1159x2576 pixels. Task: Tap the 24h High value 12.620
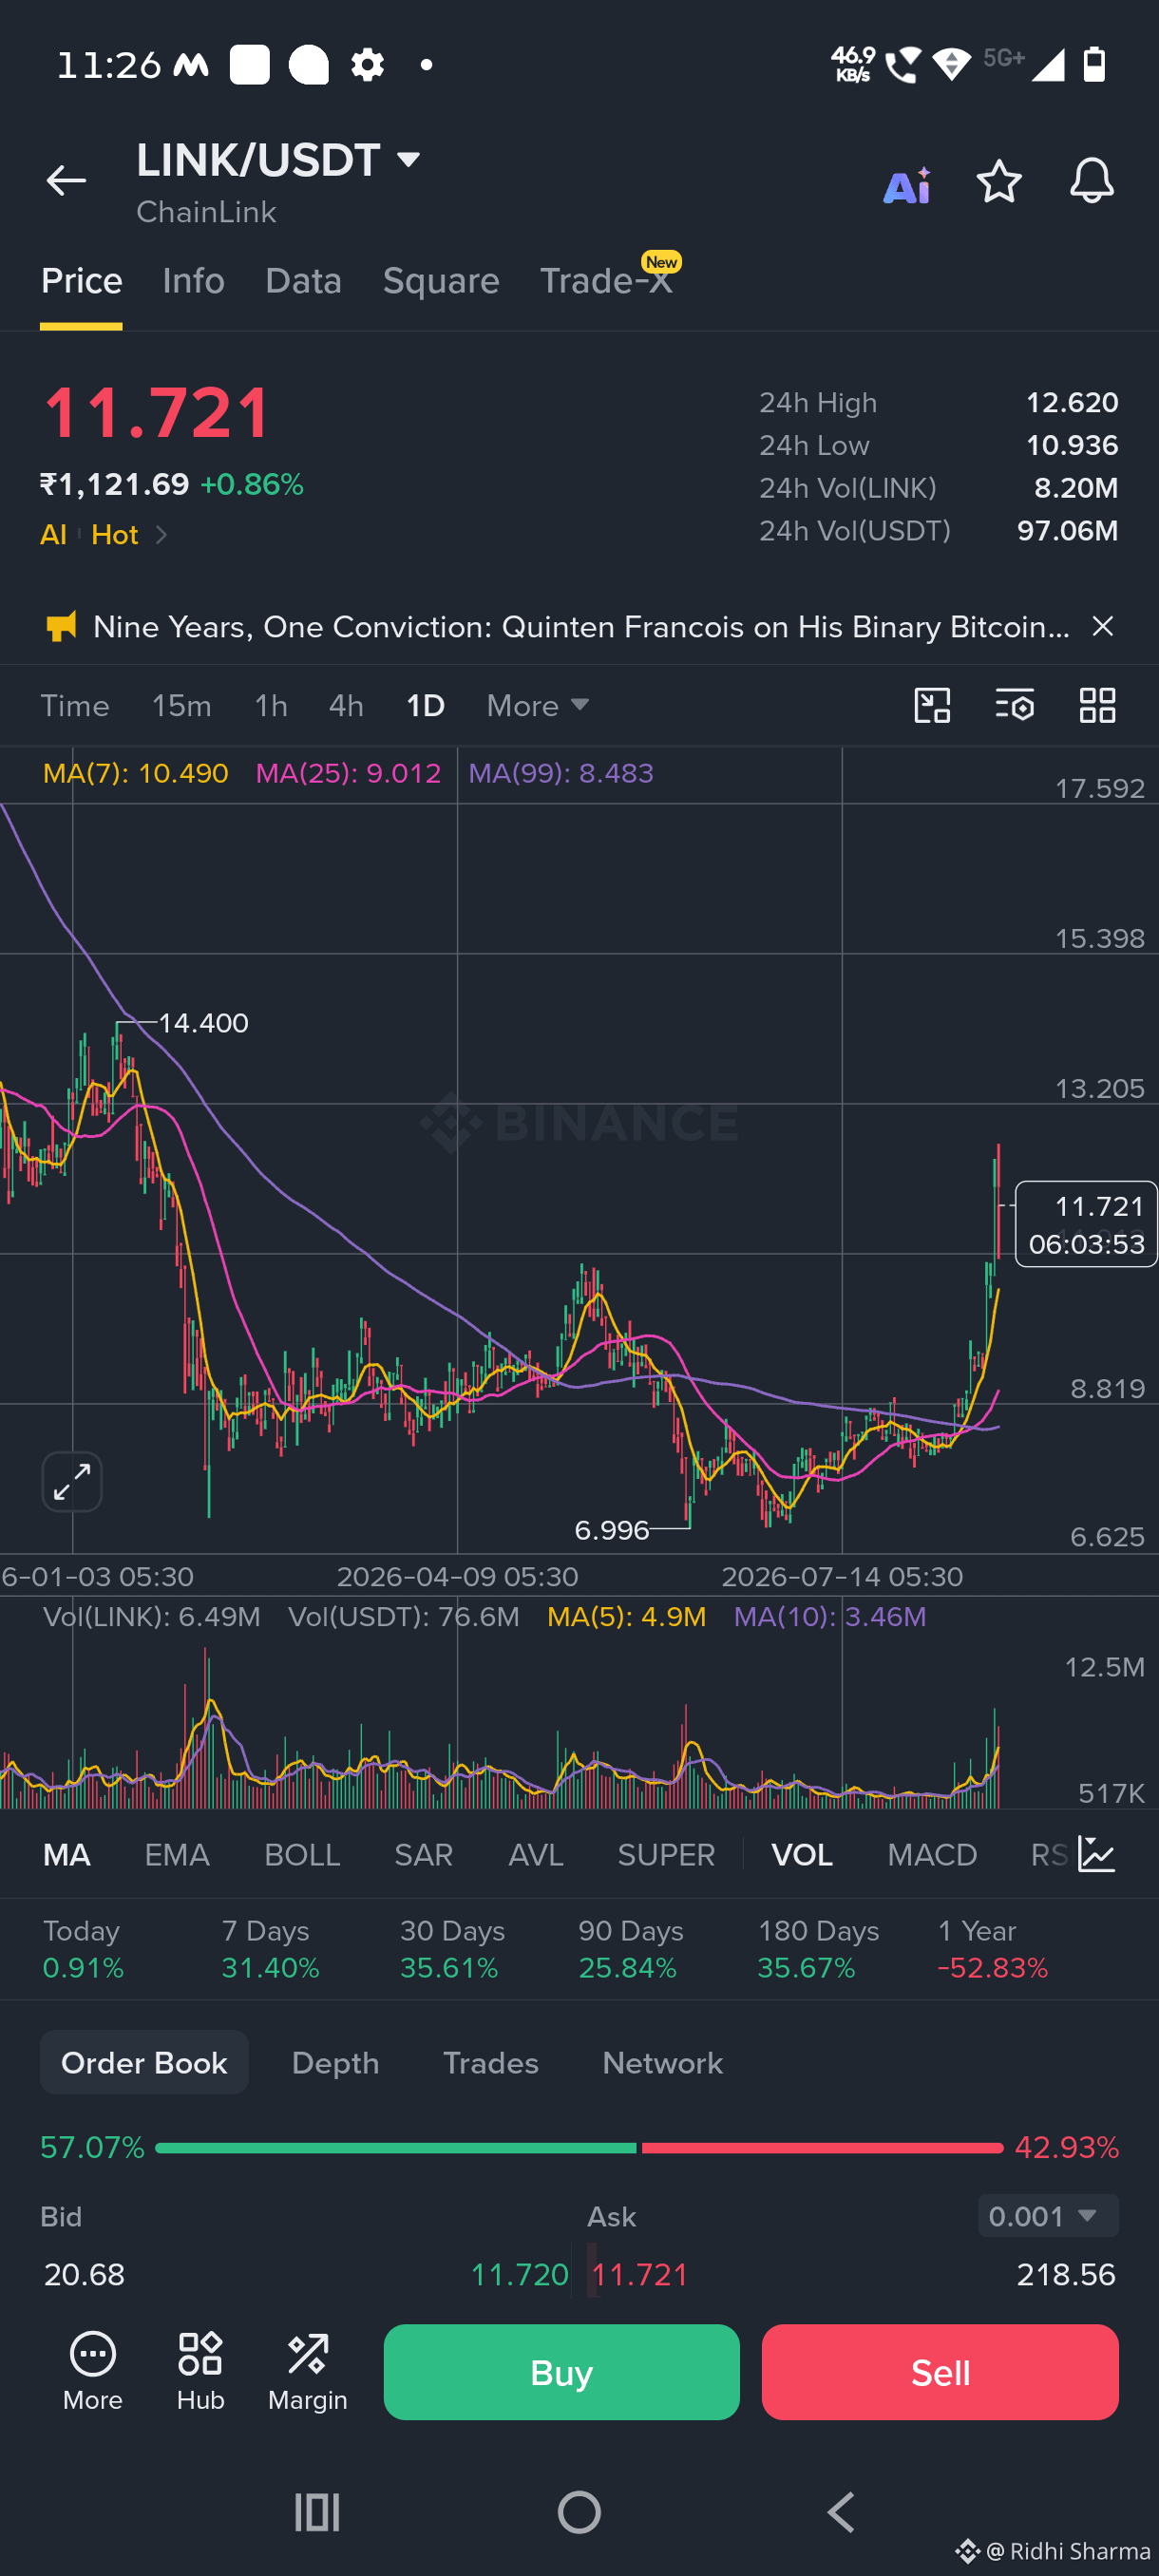[x=1072, y=402]
